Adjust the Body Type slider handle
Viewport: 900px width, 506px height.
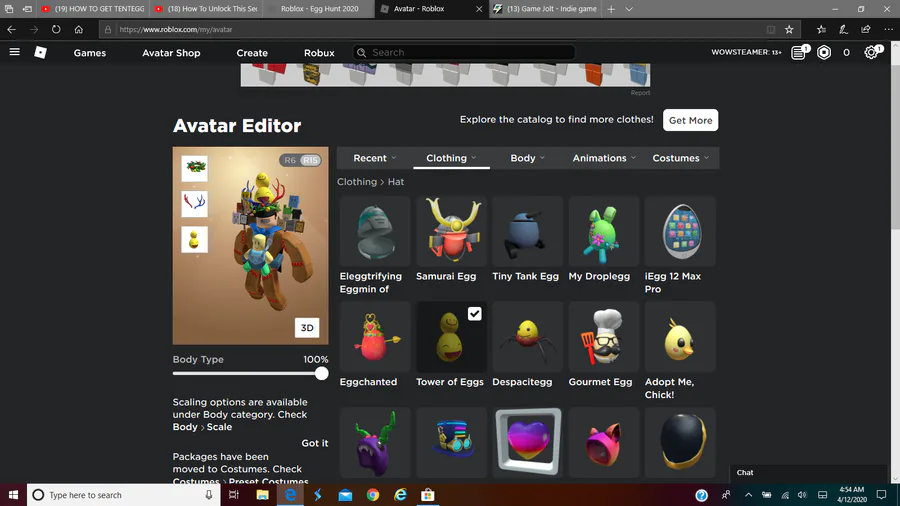tap(321, 373)
